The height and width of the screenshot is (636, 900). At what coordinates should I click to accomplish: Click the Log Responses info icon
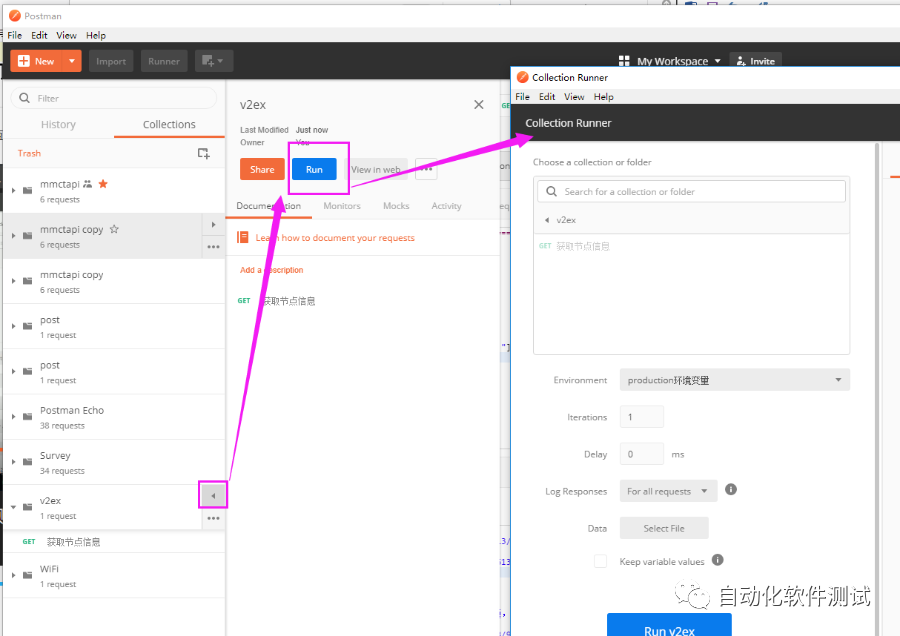click(x=731, y=489)
